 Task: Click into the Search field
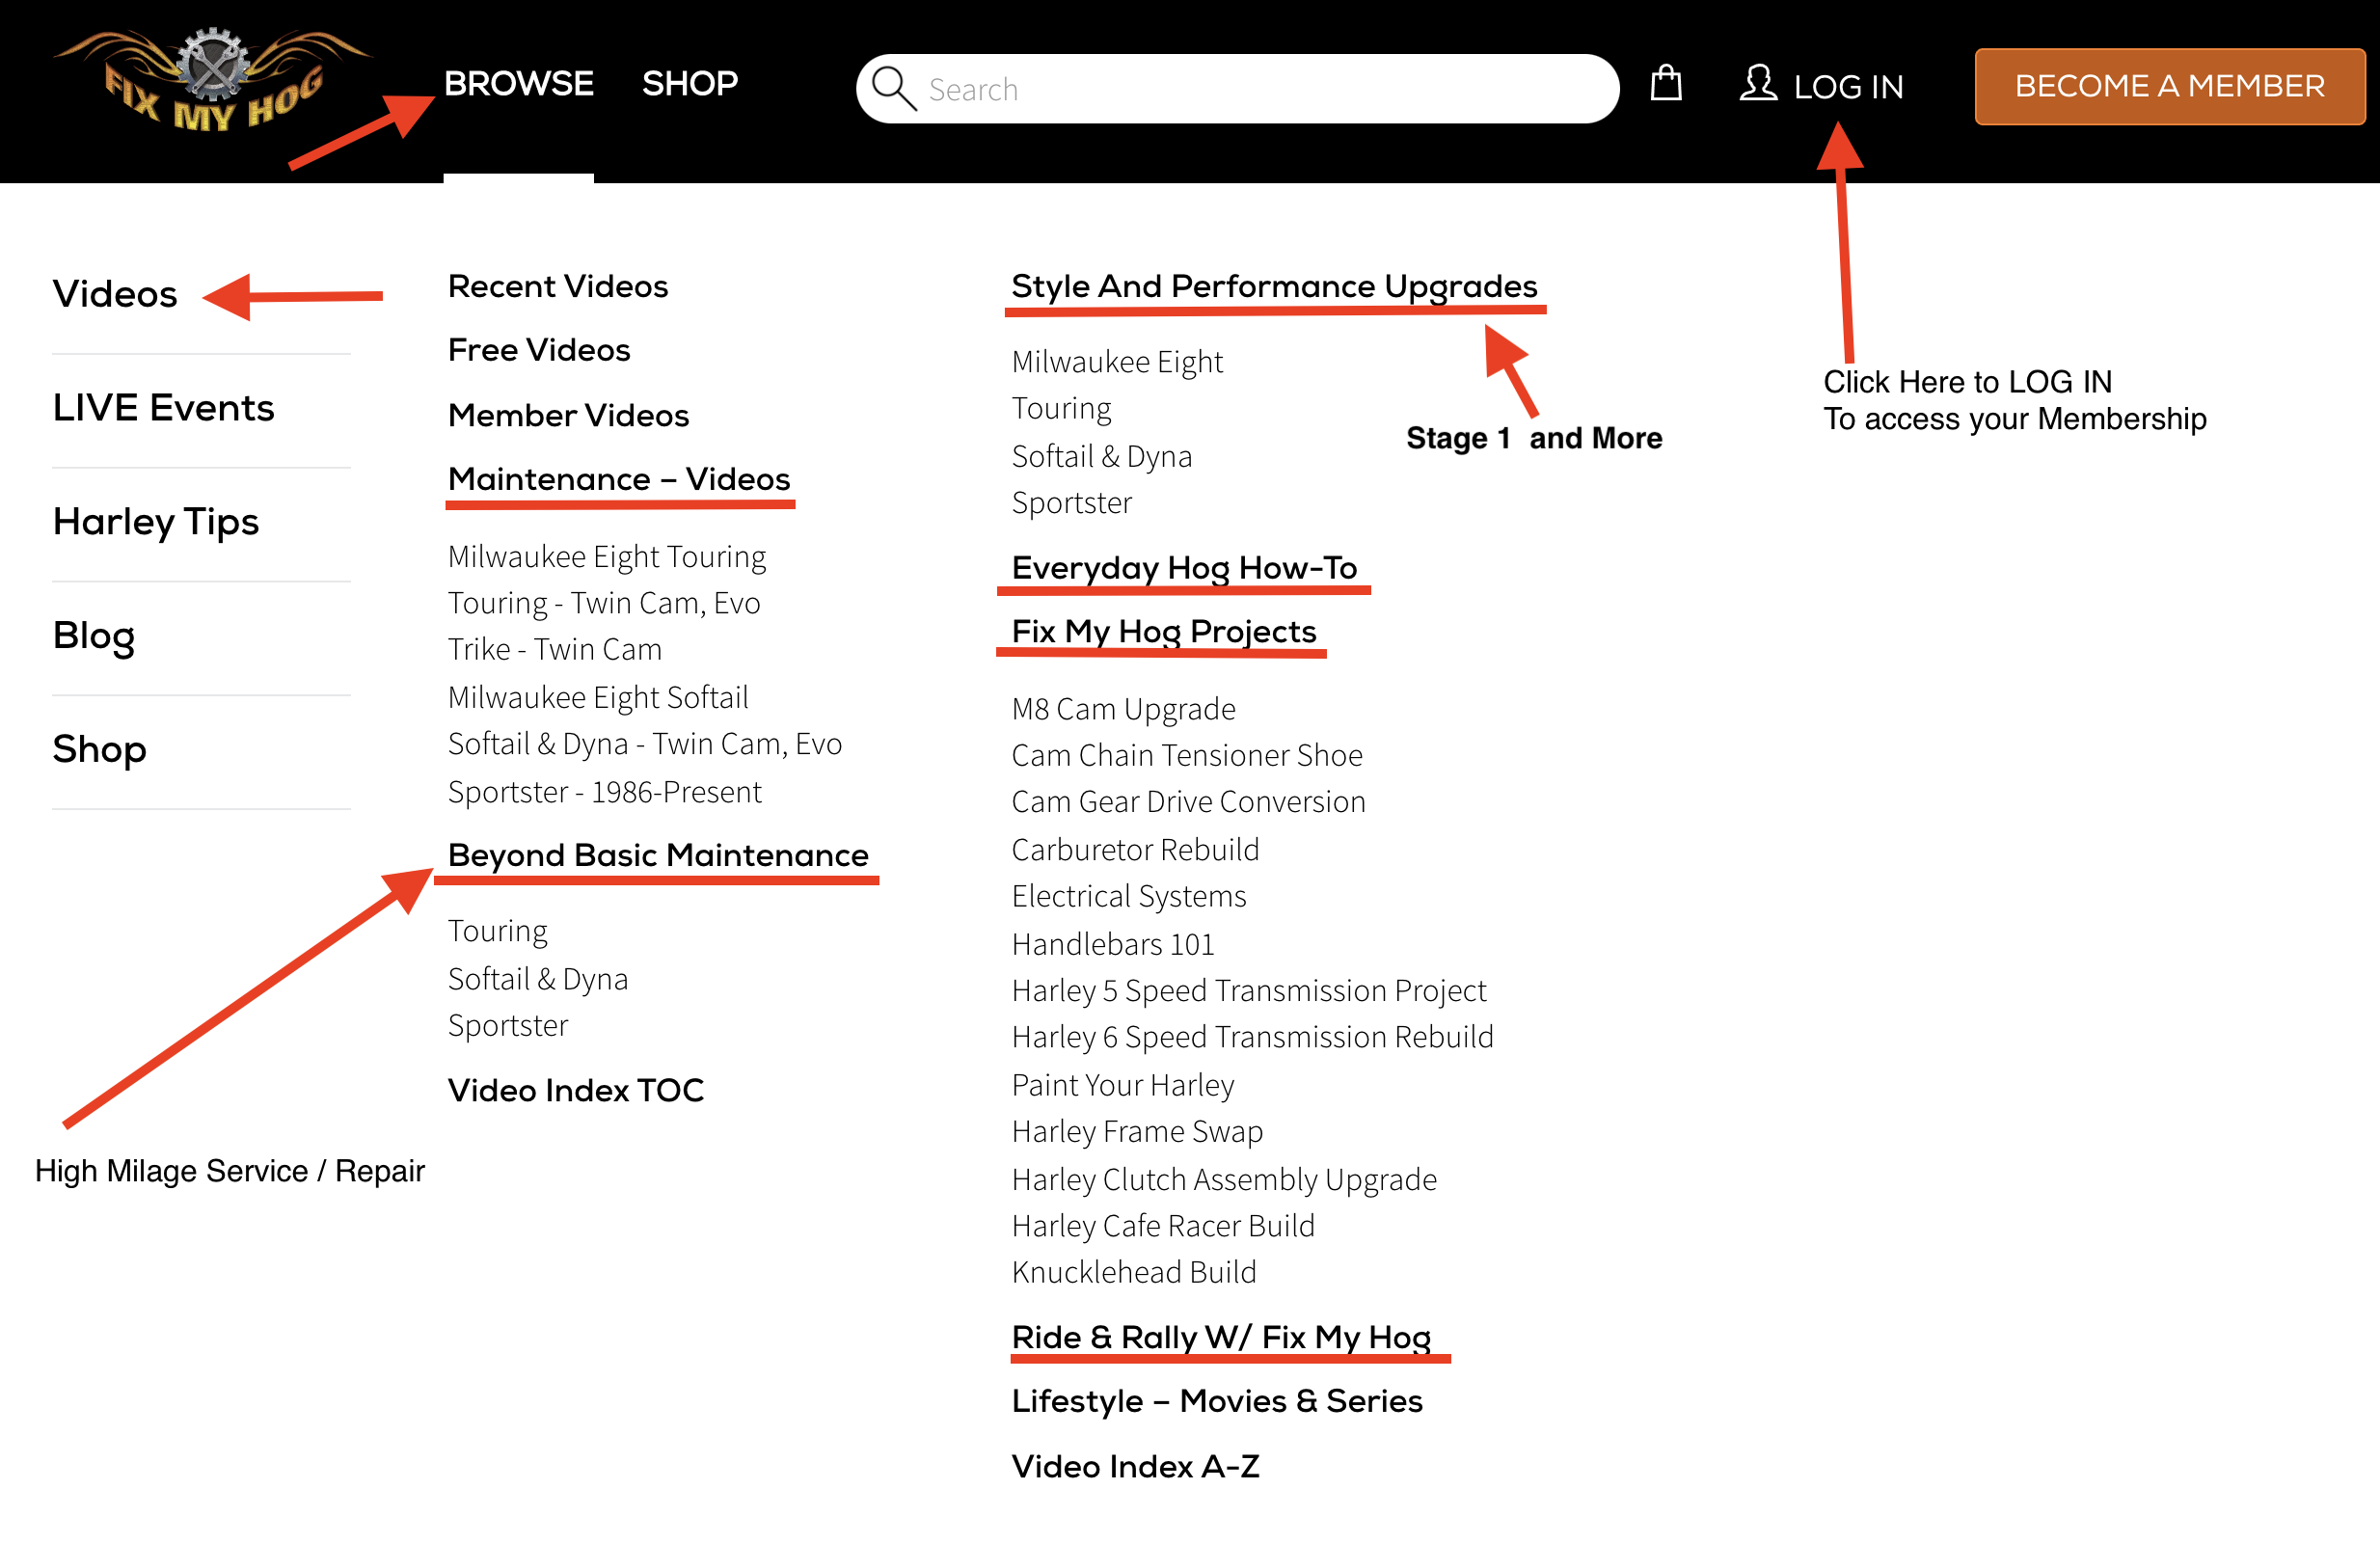click(1238, 89)
